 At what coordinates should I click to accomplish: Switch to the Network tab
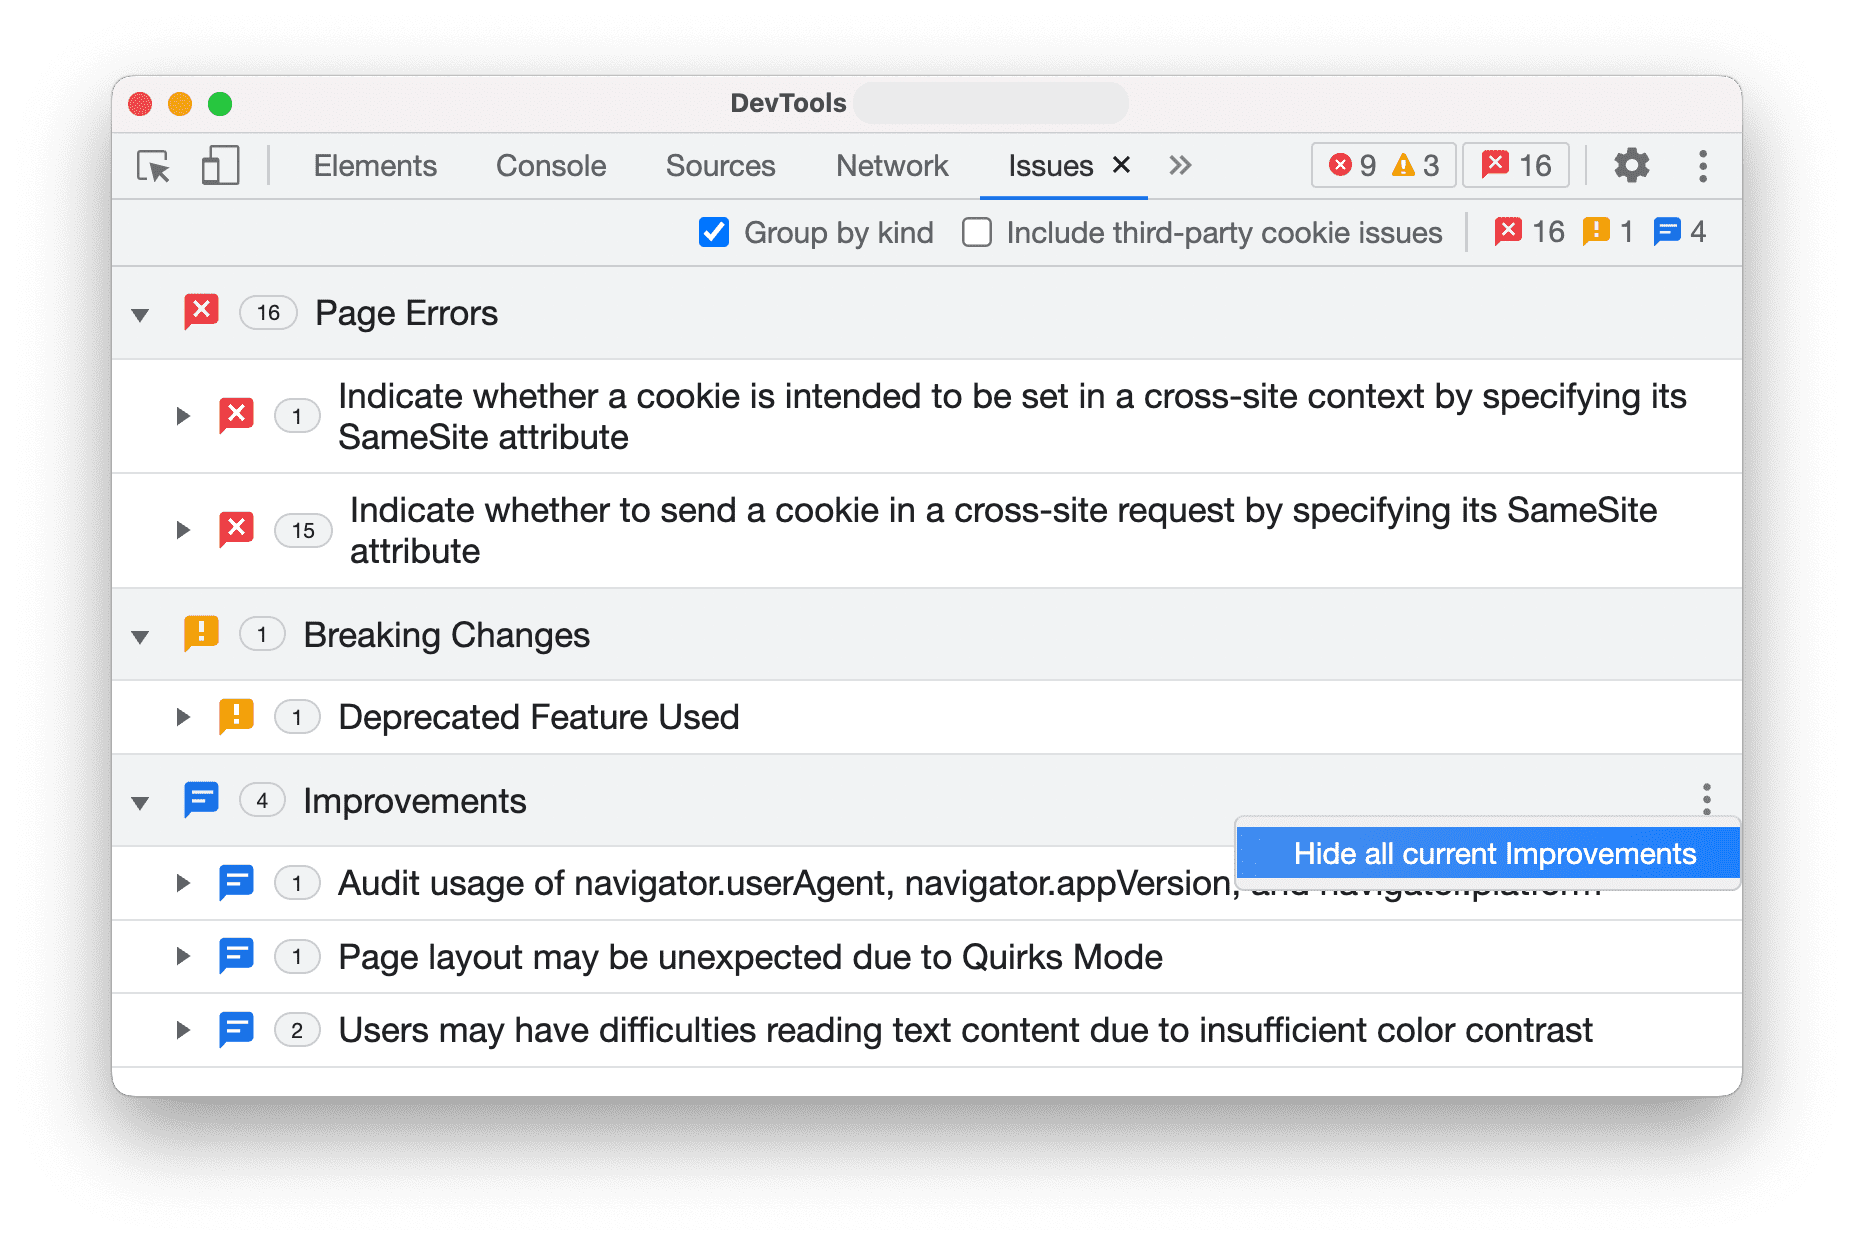point(891,165)
